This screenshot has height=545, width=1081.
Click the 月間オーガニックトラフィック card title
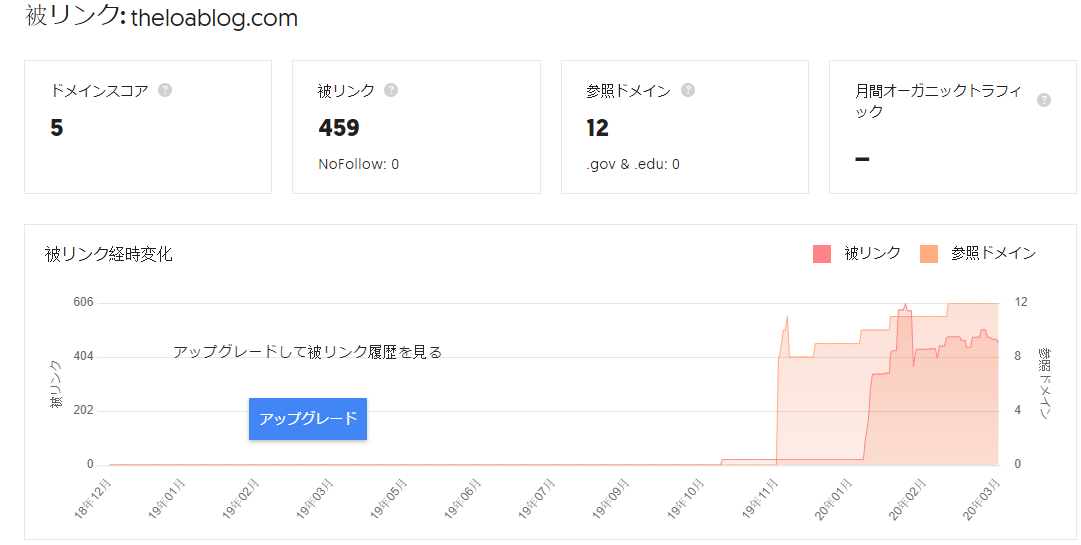(x=939, y=101)
